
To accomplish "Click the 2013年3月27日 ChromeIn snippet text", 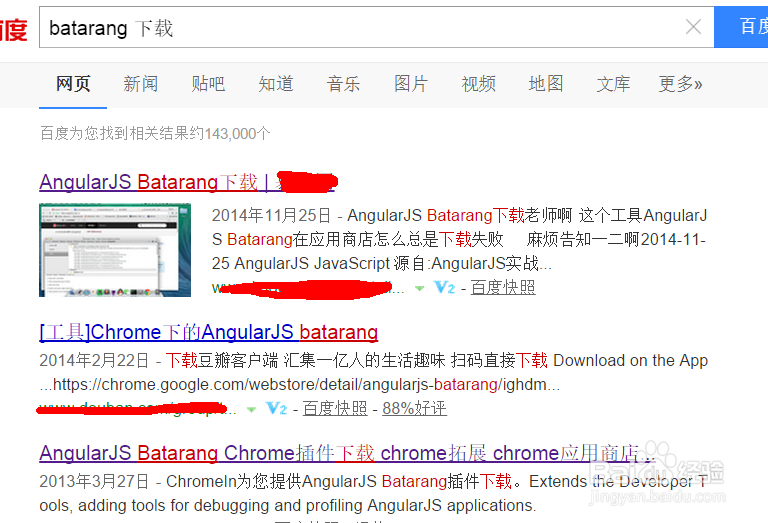I will pos(373,493).
